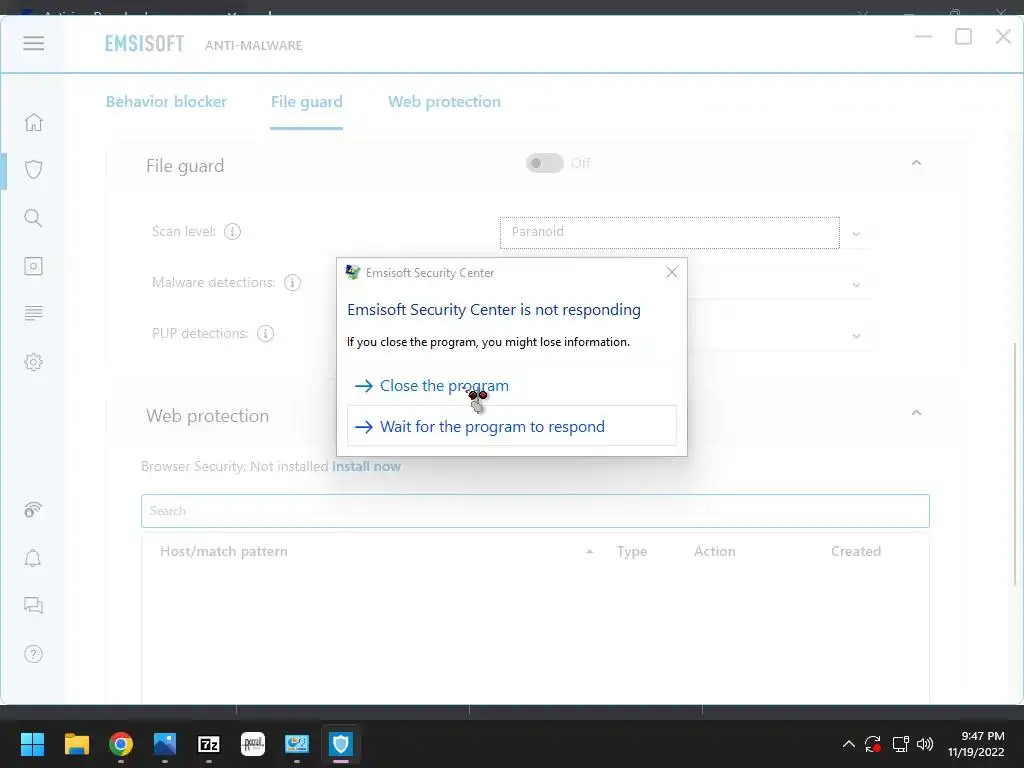Click the Emsisoft Security Center dialog icon

click(353, 272)
